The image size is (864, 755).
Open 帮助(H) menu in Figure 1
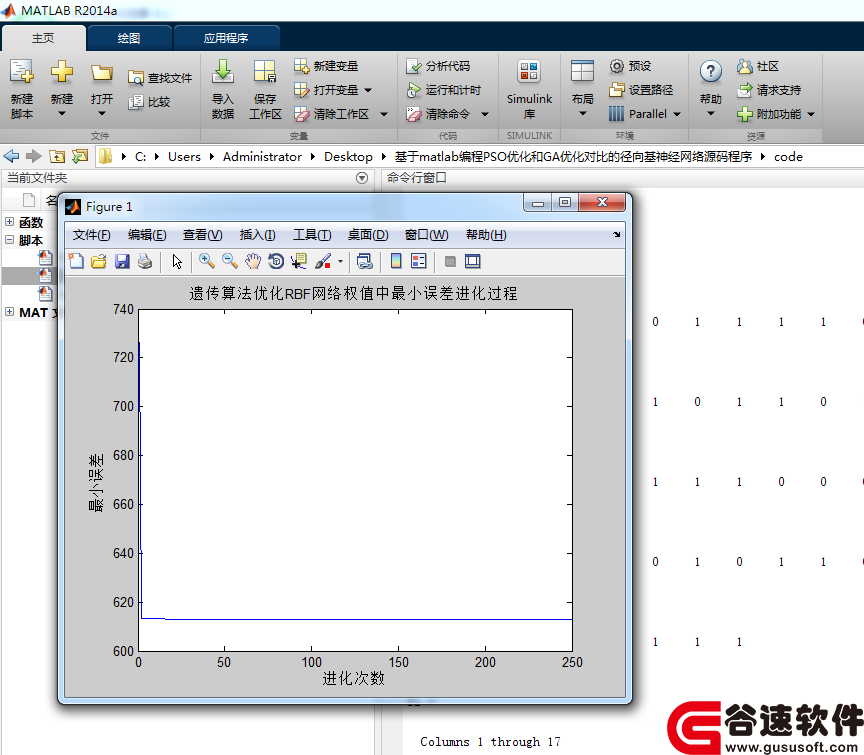coord(486,235)
